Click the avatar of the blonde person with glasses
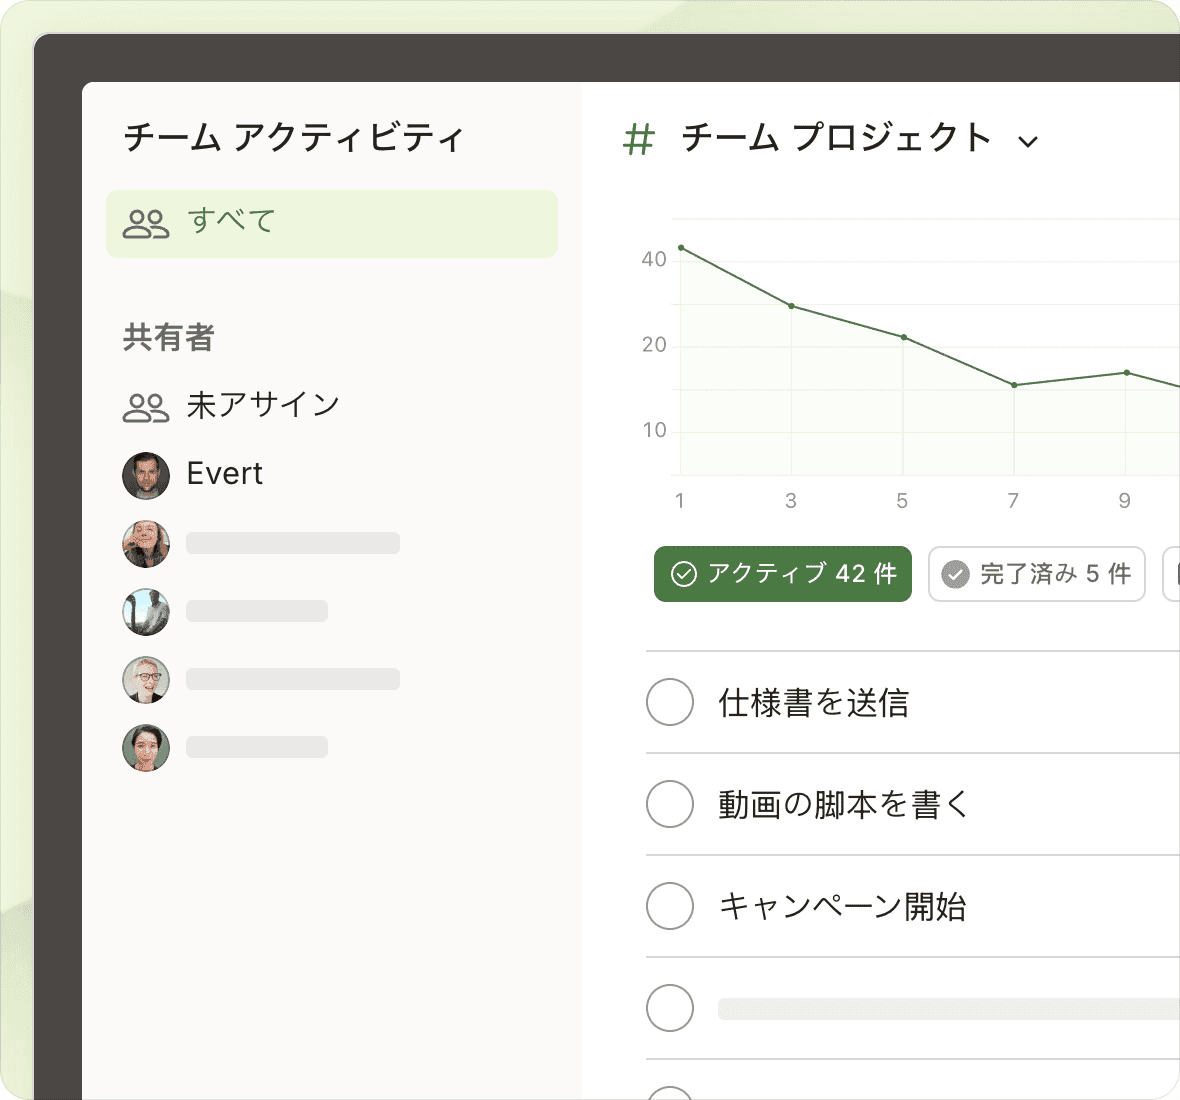This screenshot has width=1180, height=1100. pyautogui.click(x=146, y=680)
